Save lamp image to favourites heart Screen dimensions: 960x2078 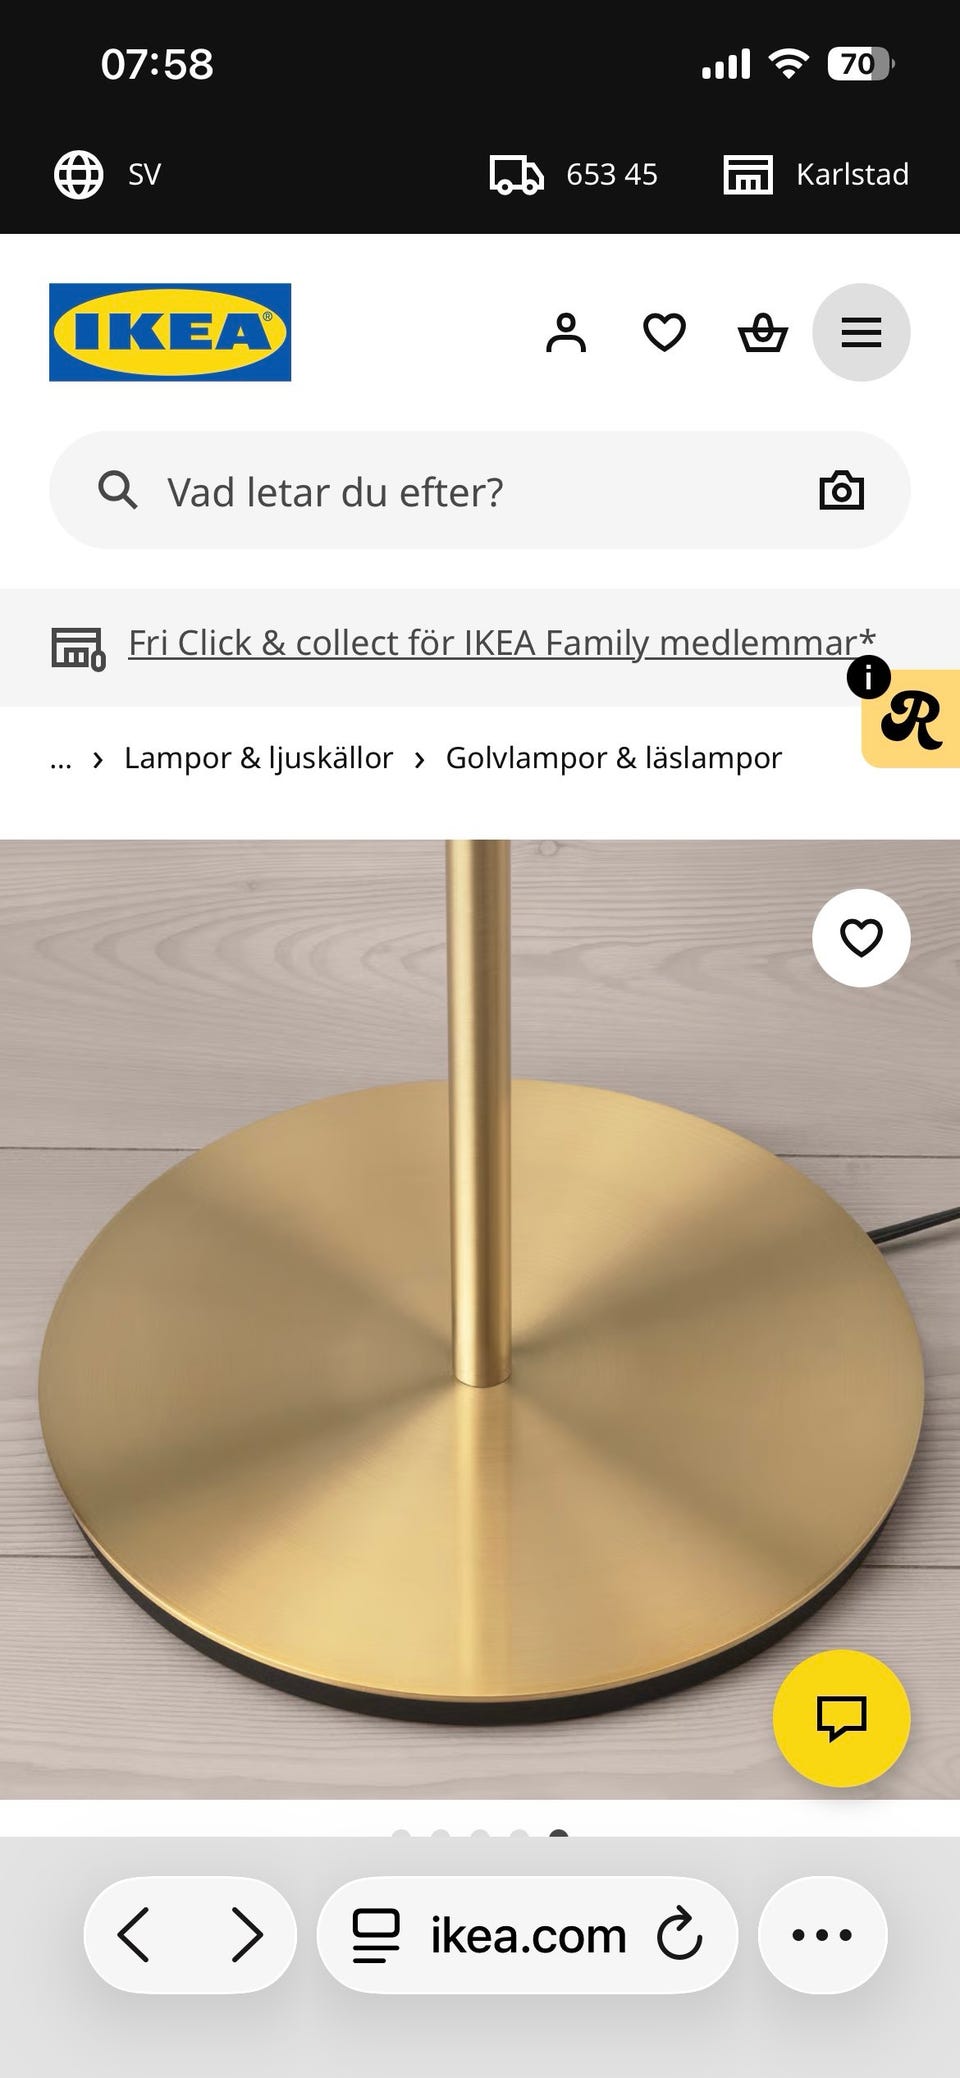tap(861, 938)
